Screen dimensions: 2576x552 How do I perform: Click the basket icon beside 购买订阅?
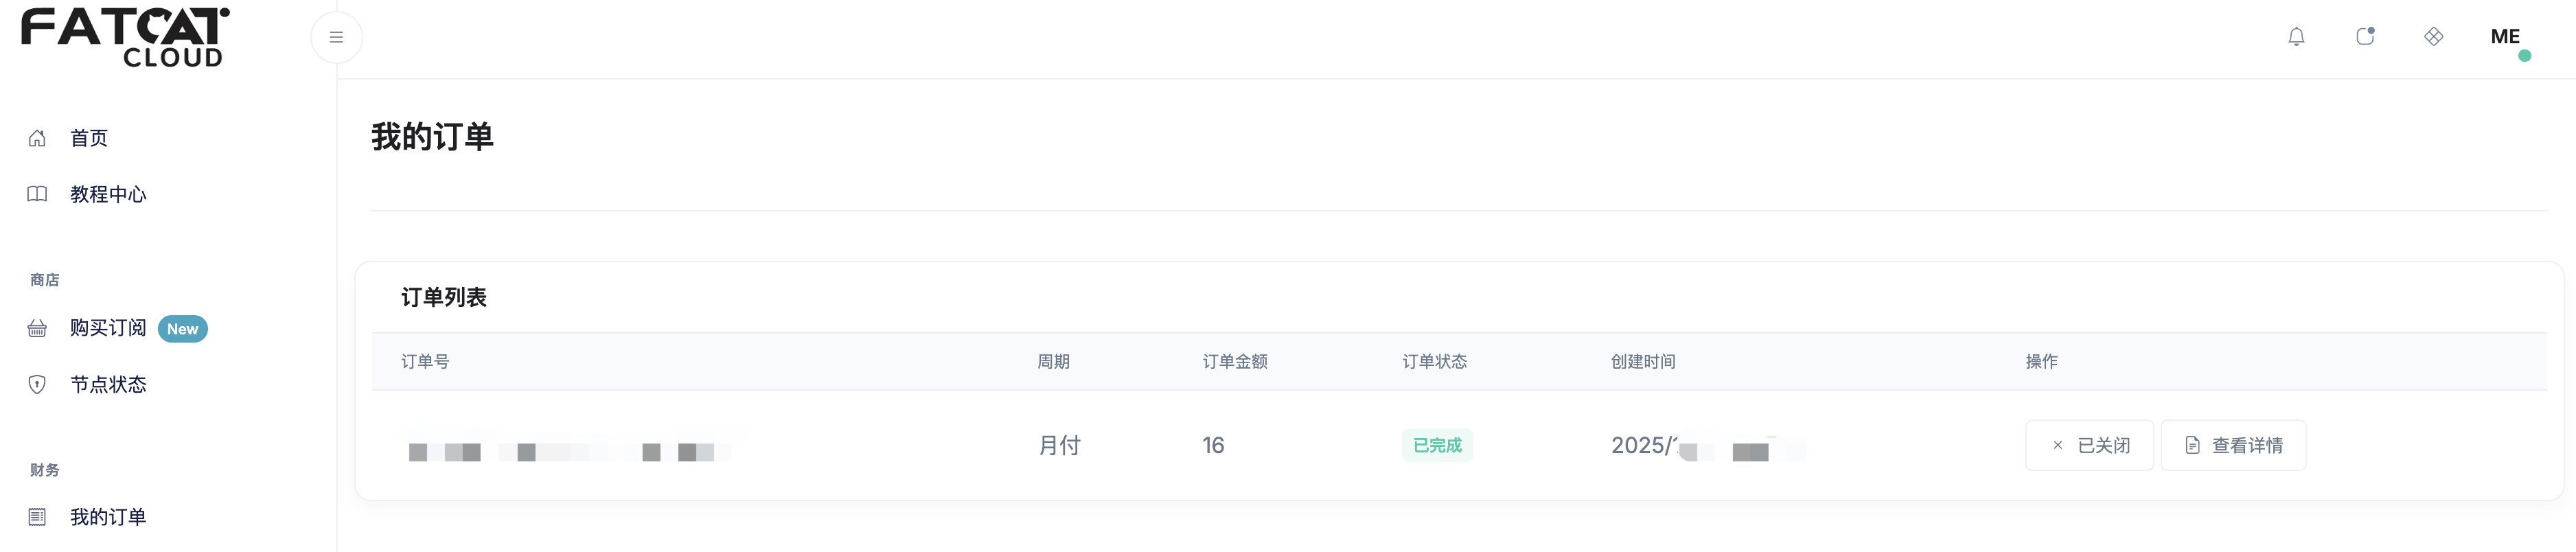(x=37, y=329)
